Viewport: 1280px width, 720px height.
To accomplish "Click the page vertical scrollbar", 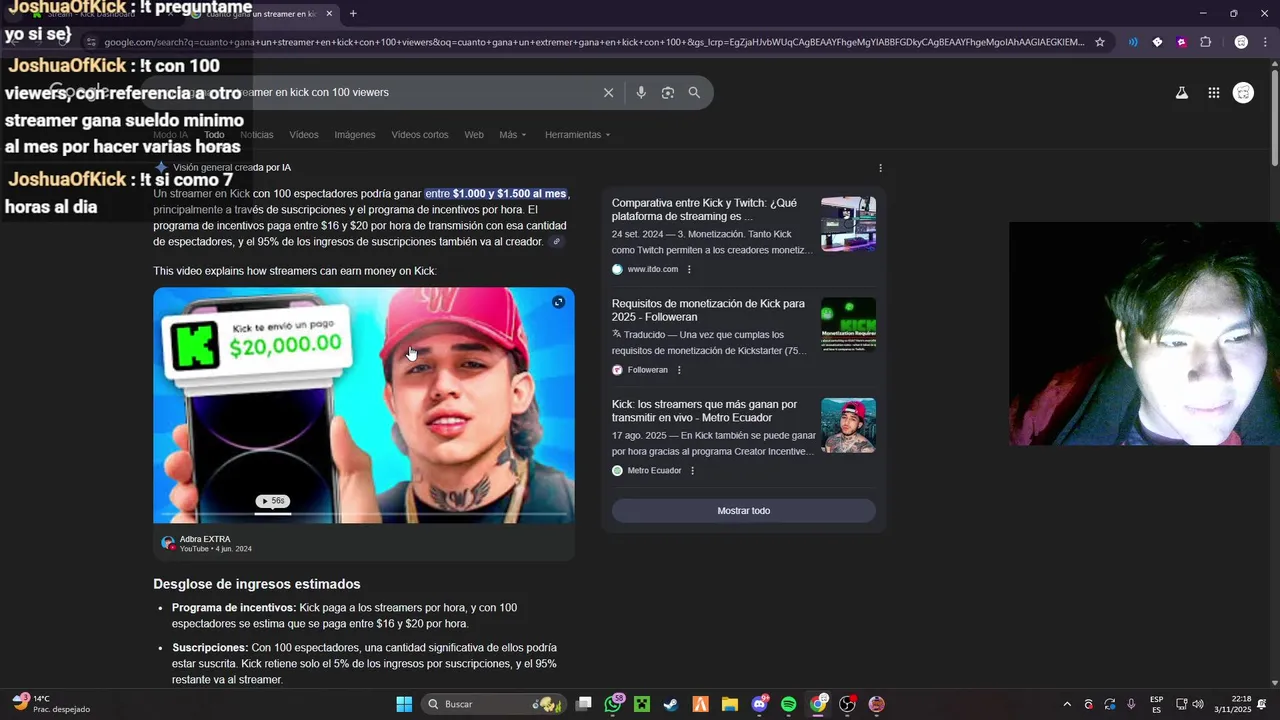I will 1274,120.
